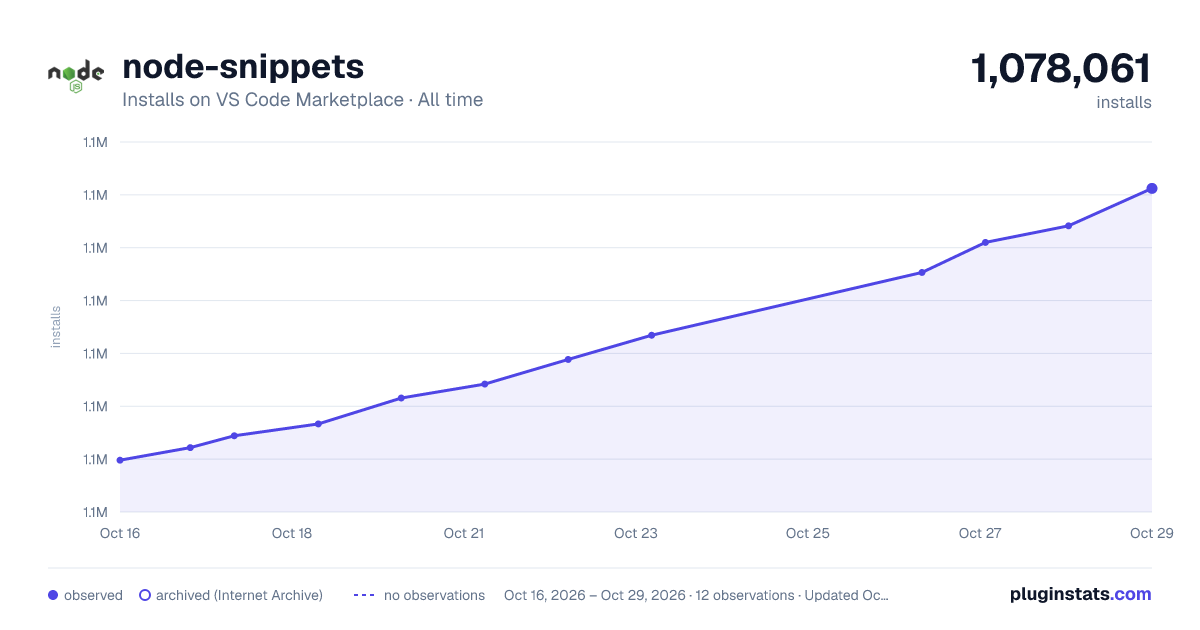The image size is (1200, 630).
Task: Click the date range and observations summary text
Action: click(x=696, y=595)
